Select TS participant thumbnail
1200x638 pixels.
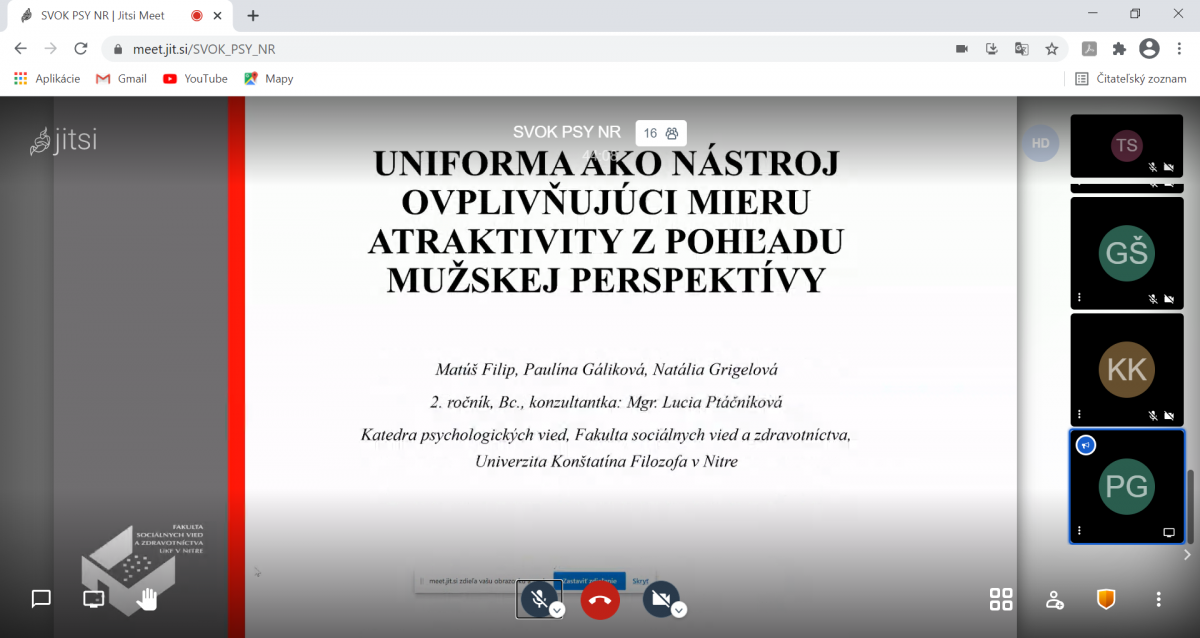(1127, 146)
